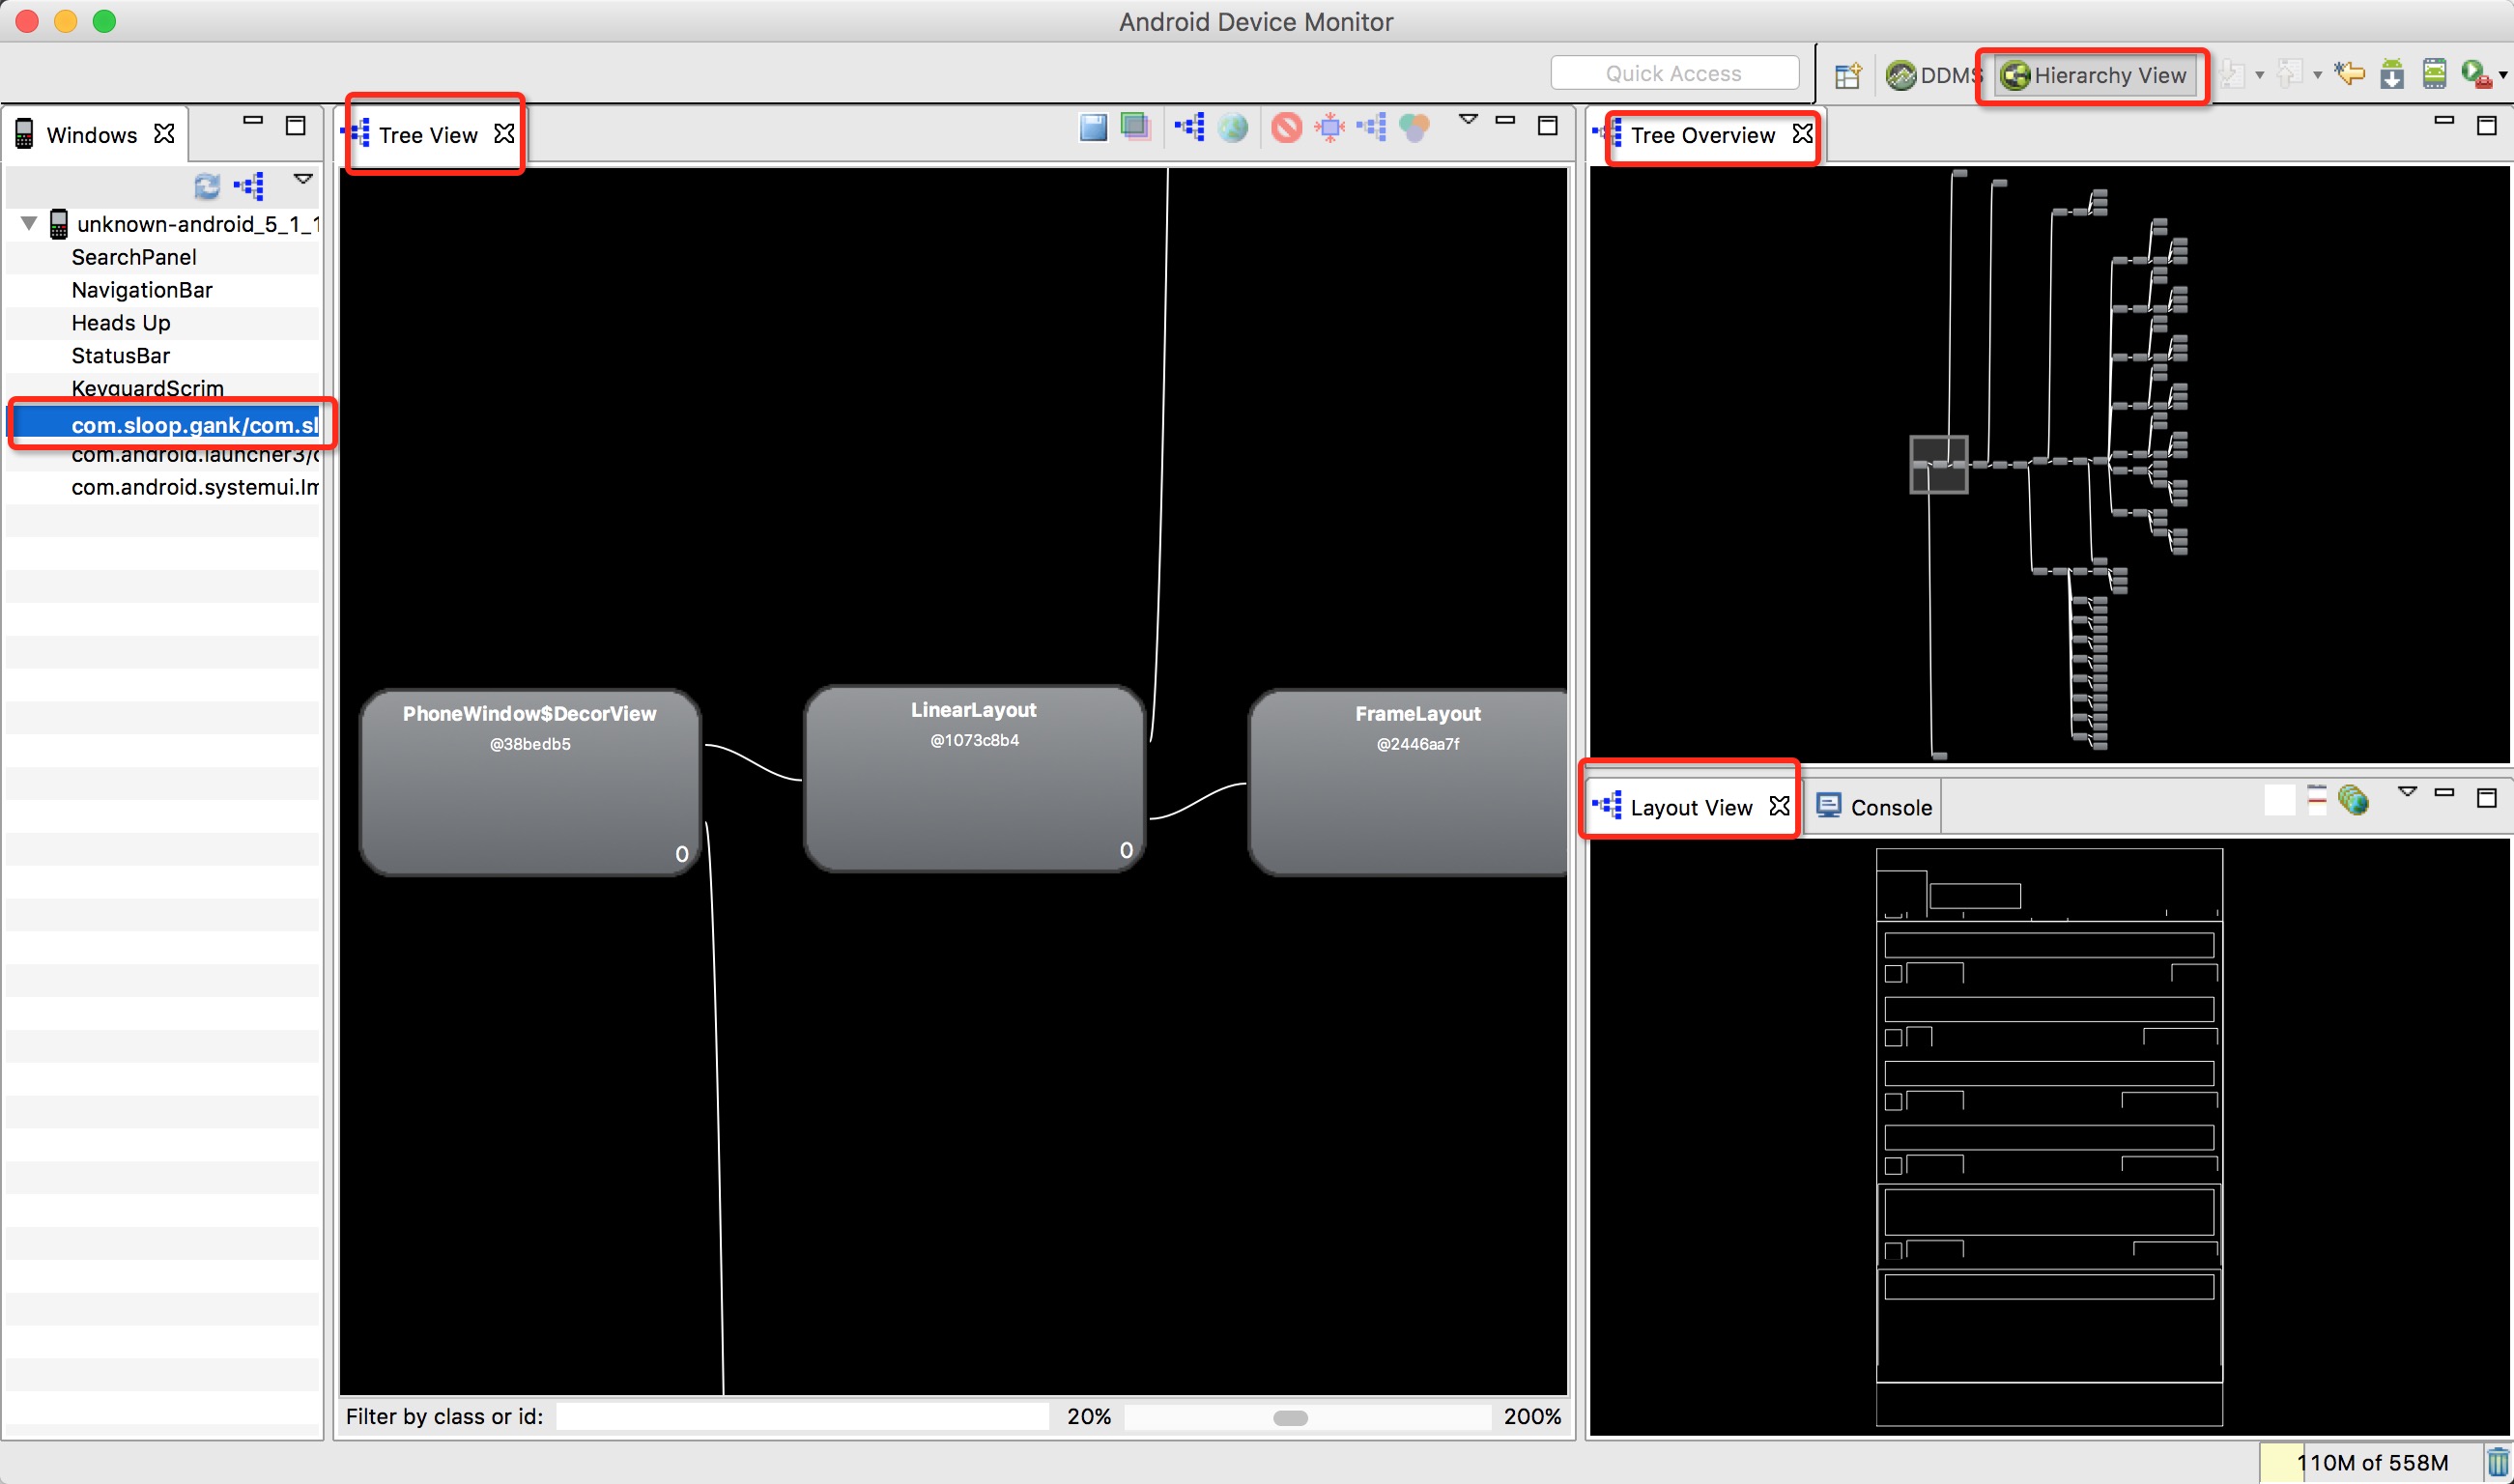The height and width of the screenshot is (1484, 2514).
Task: Select the com.android.systemui window entry
Action: (163, 487)
